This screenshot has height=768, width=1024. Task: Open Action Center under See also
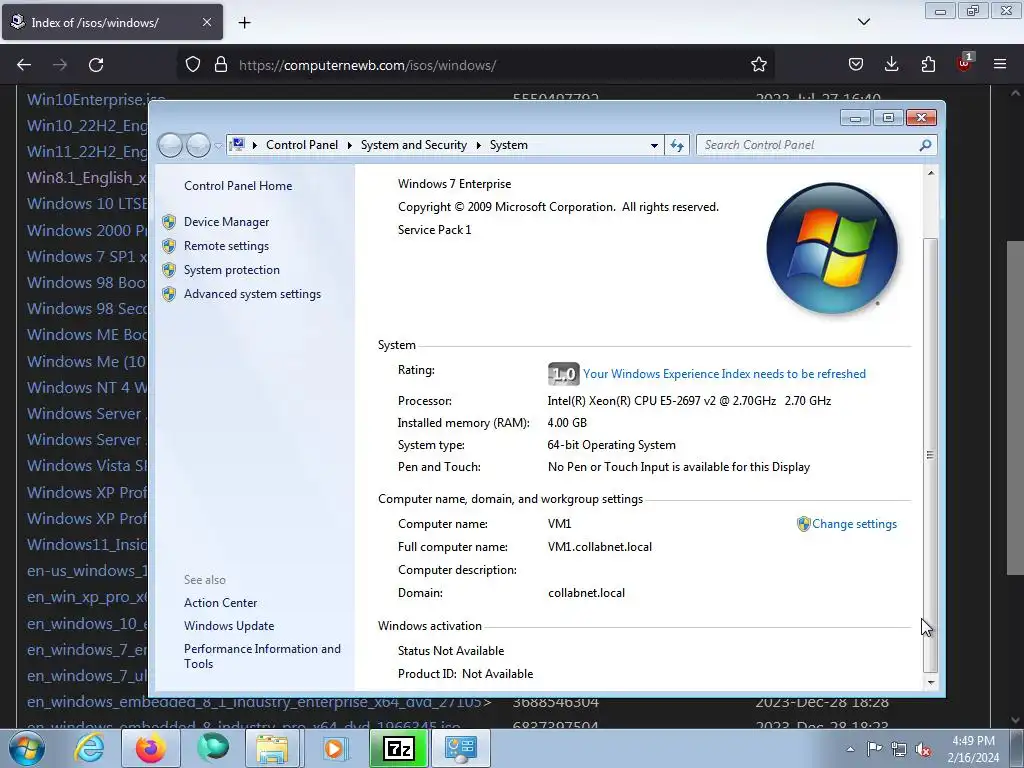click(220, 603)
